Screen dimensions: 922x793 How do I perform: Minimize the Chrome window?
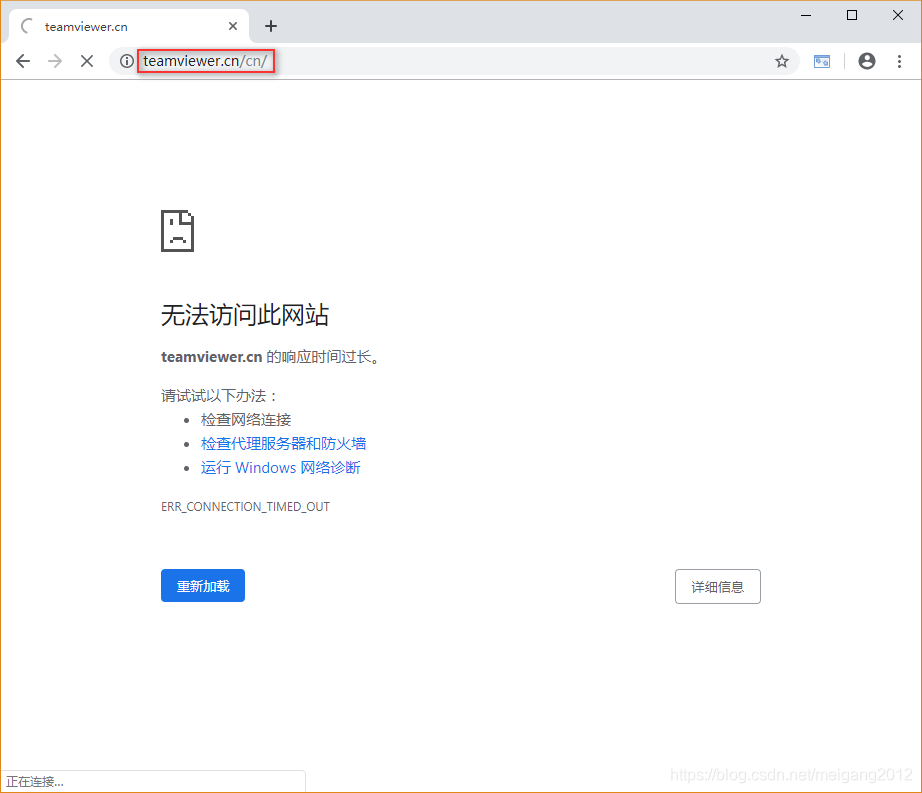tap(806, 15)
